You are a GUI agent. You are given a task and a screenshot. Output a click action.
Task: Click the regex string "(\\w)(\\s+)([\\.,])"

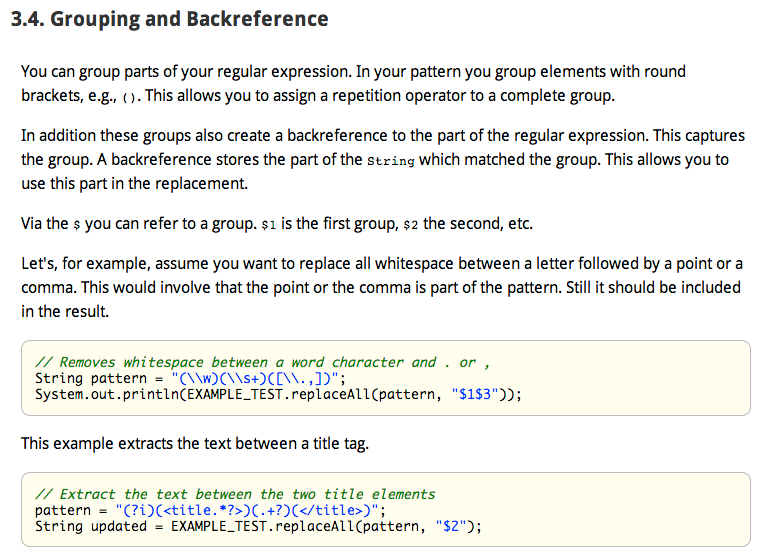(x=259, y=378)
